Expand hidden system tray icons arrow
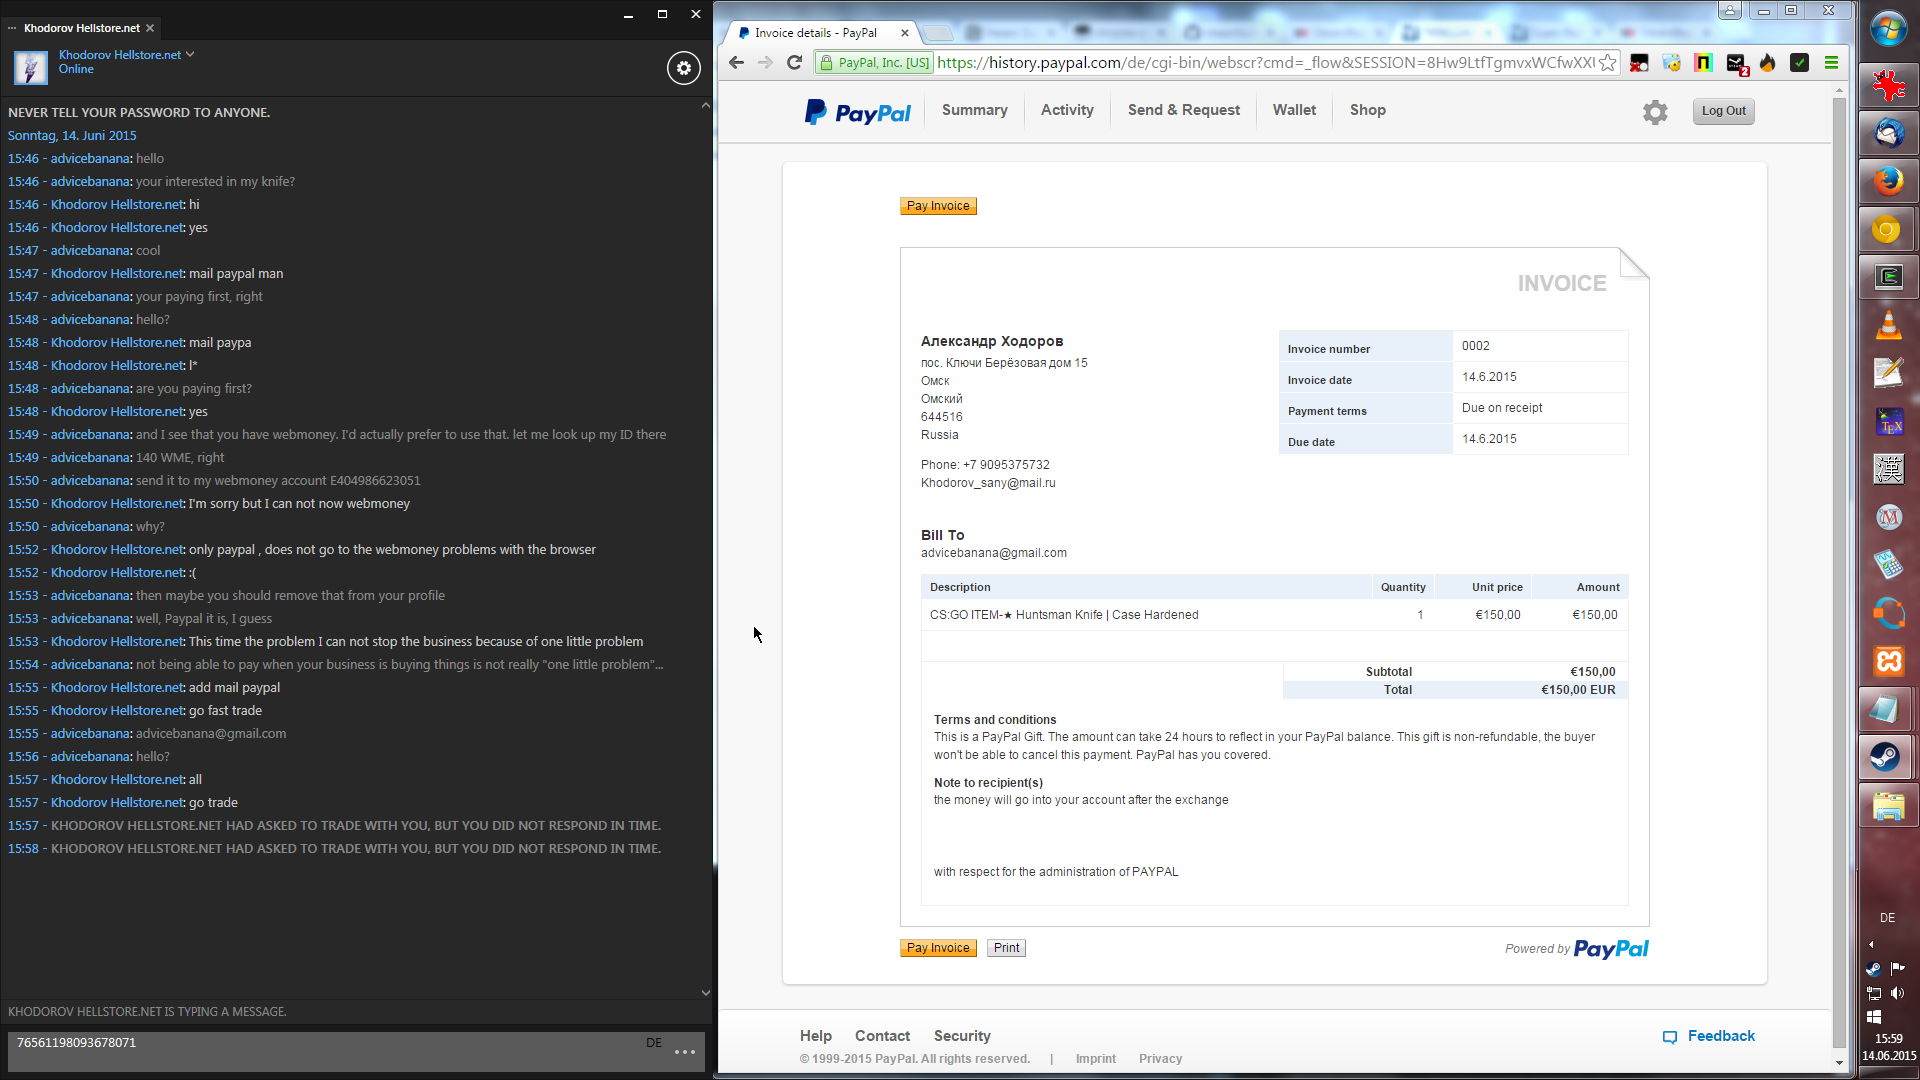Screen dimensions: 1920x1080 [x=1871, y=944]
